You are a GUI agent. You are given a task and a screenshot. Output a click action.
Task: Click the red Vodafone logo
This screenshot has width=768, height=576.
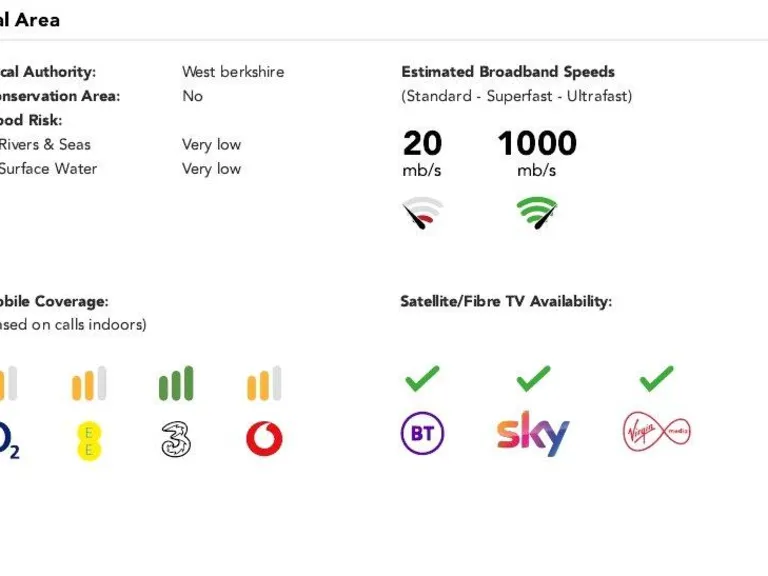264,438
